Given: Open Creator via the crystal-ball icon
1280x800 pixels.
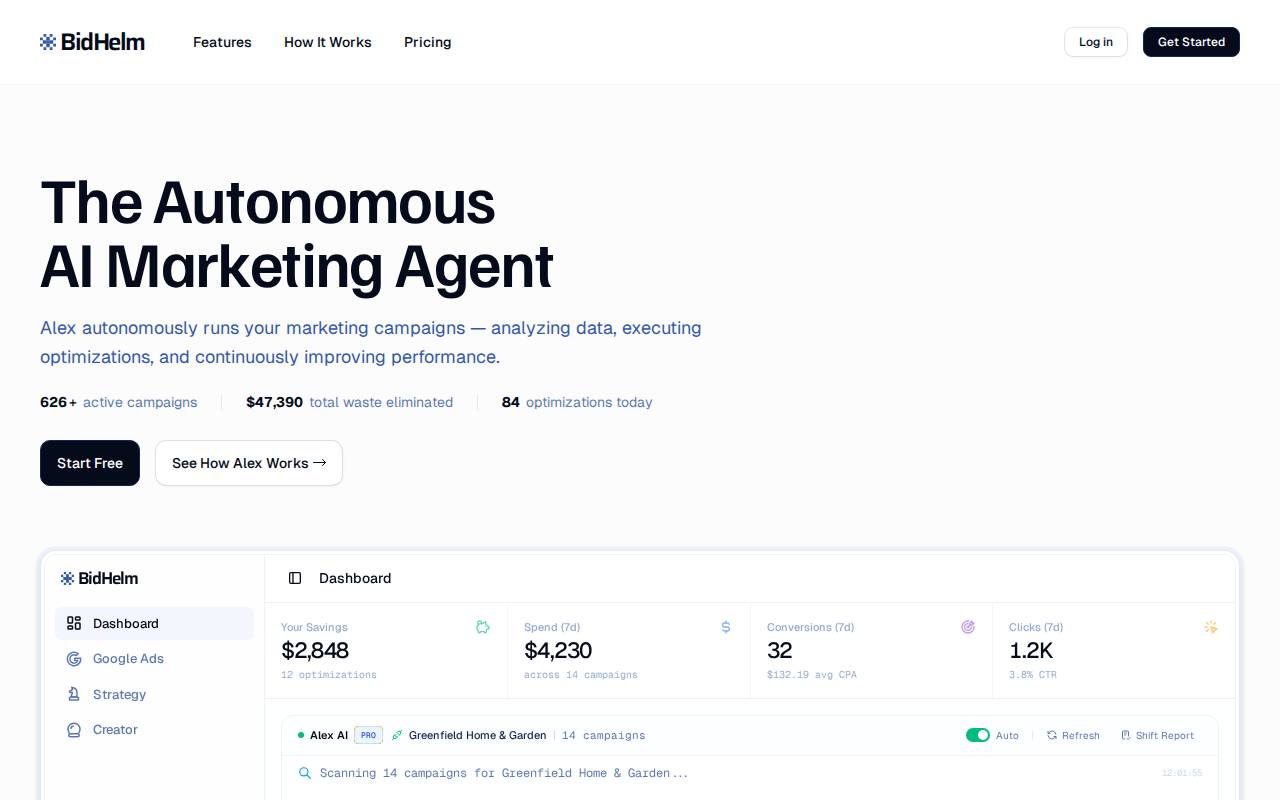Looking at the screenshot, I should point(74,730).
